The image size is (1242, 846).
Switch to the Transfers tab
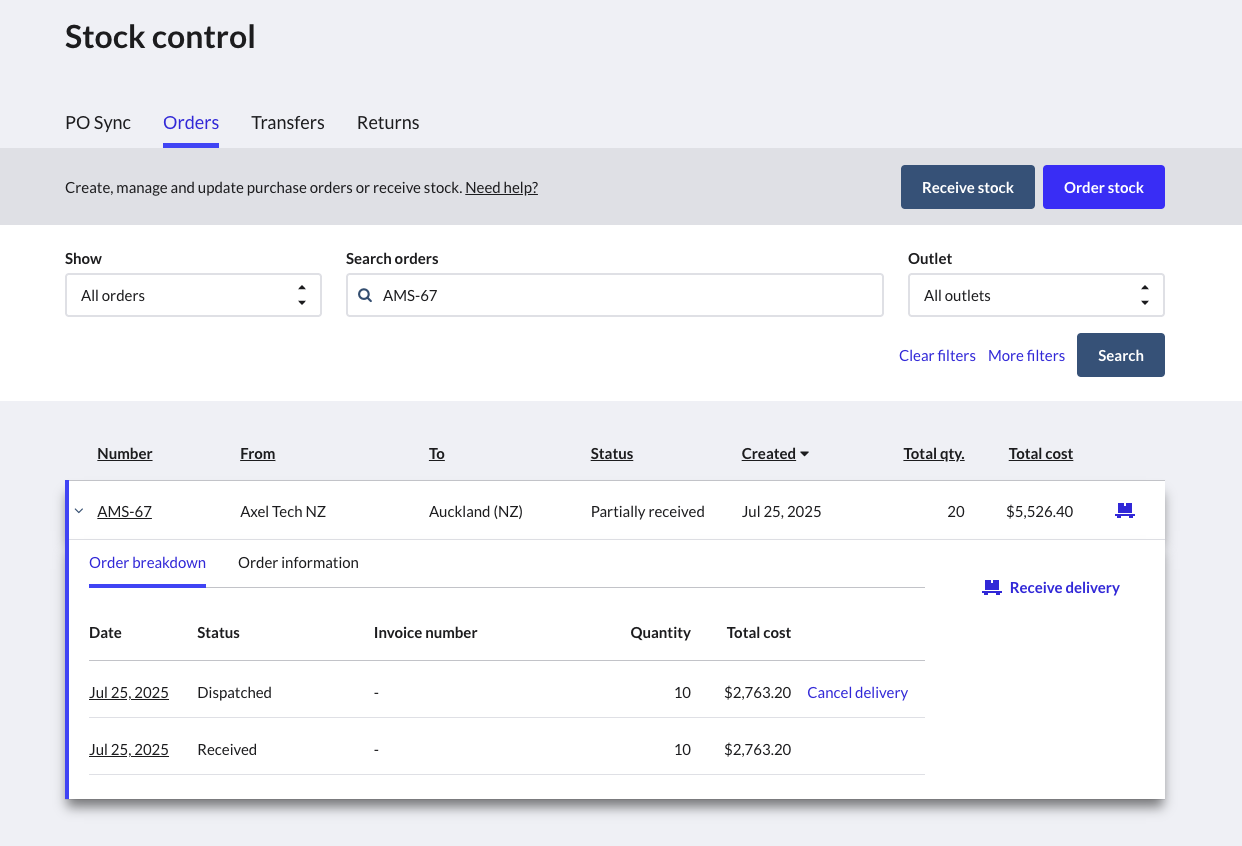(288, 123)
